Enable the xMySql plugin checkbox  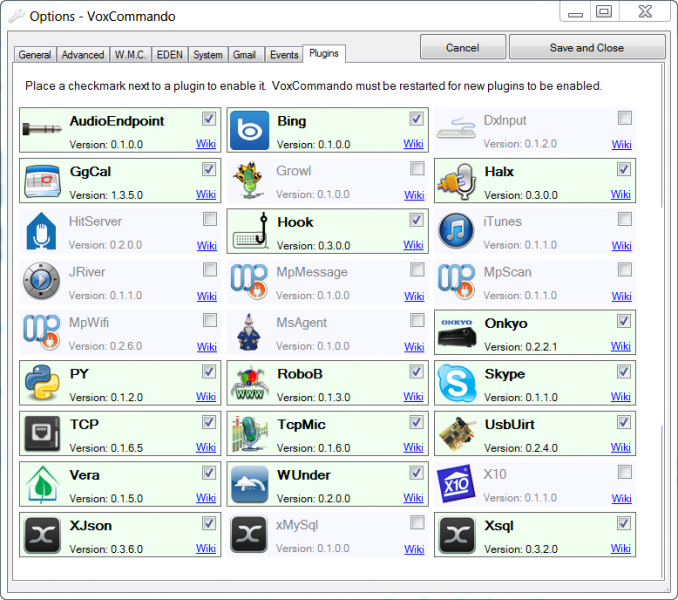coord(417,522)
